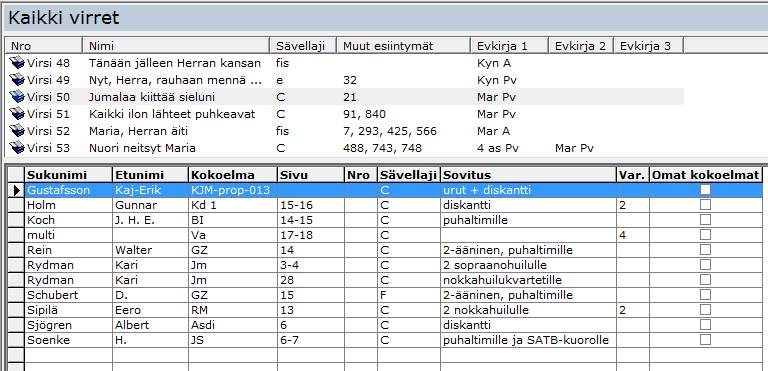Tick checkbox for Rydman Jm 28 row
768x371 pixels.
point(705,280)
